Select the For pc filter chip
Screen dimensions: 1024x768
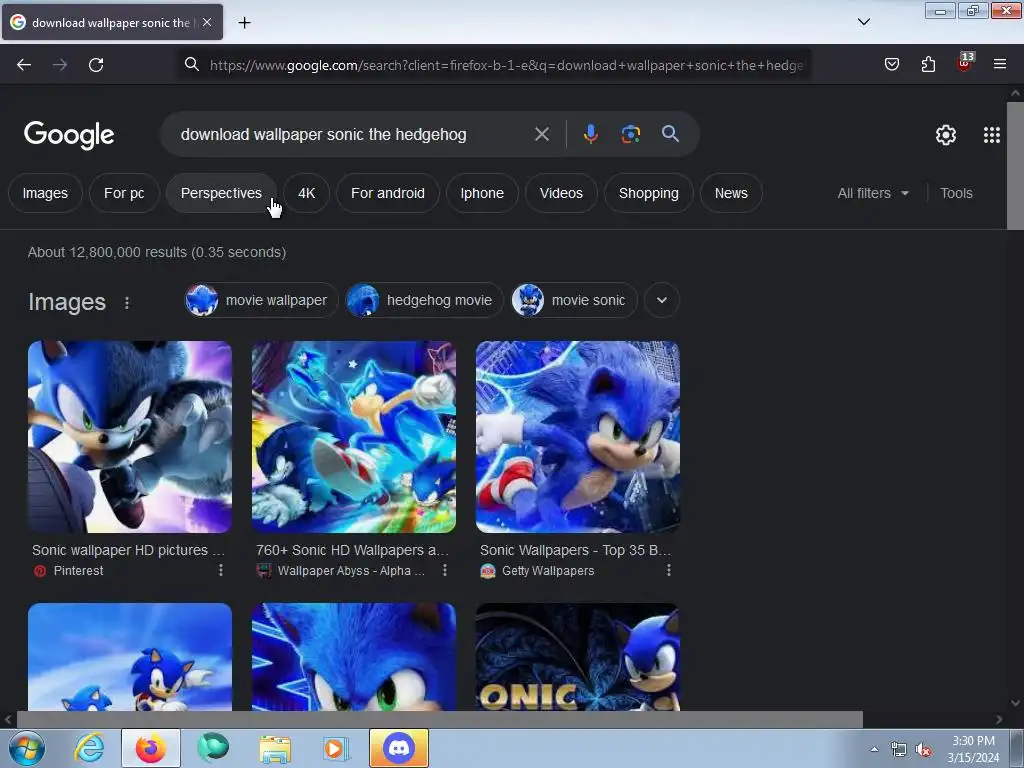pyautogui.click(x=124, y=193)
